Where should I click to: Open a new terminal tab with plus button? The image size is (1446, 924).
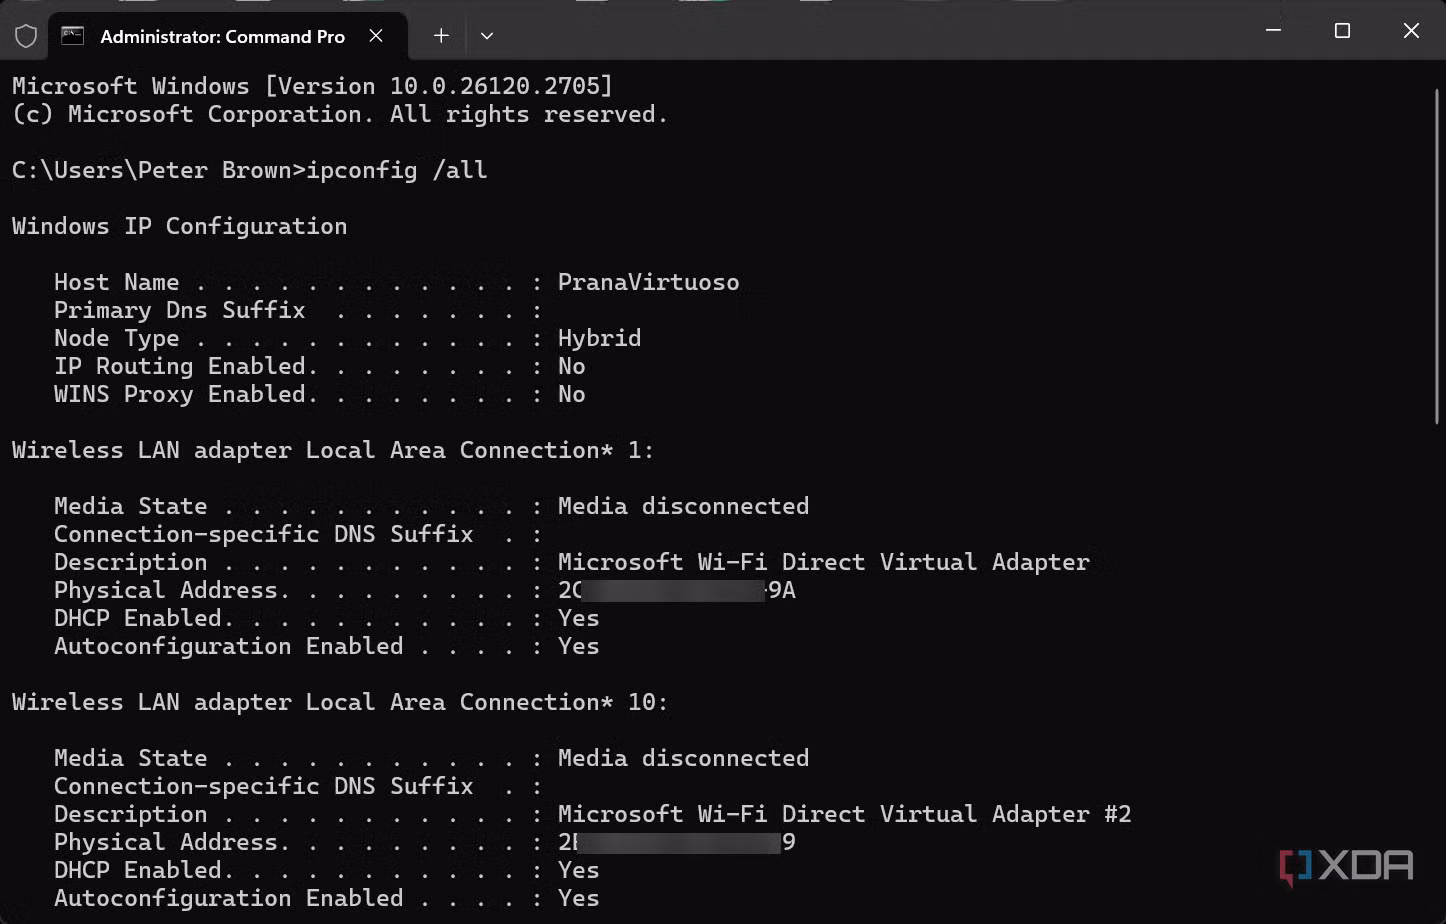(440, 35)
